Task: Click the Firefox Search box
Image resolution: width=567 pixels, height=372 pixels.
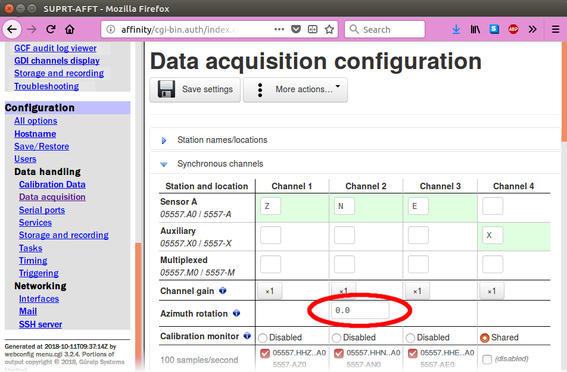Action: pos(385,29)
